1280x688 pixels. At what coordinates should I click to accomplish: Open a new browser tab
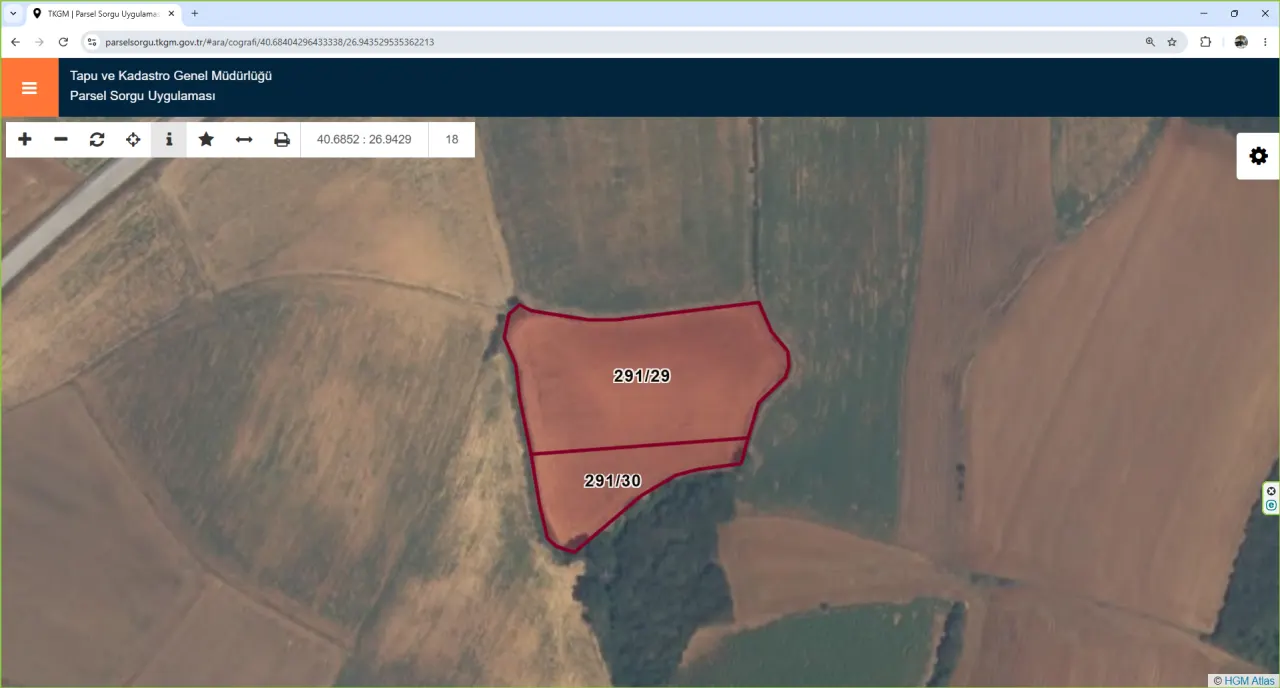coord(195,13)
